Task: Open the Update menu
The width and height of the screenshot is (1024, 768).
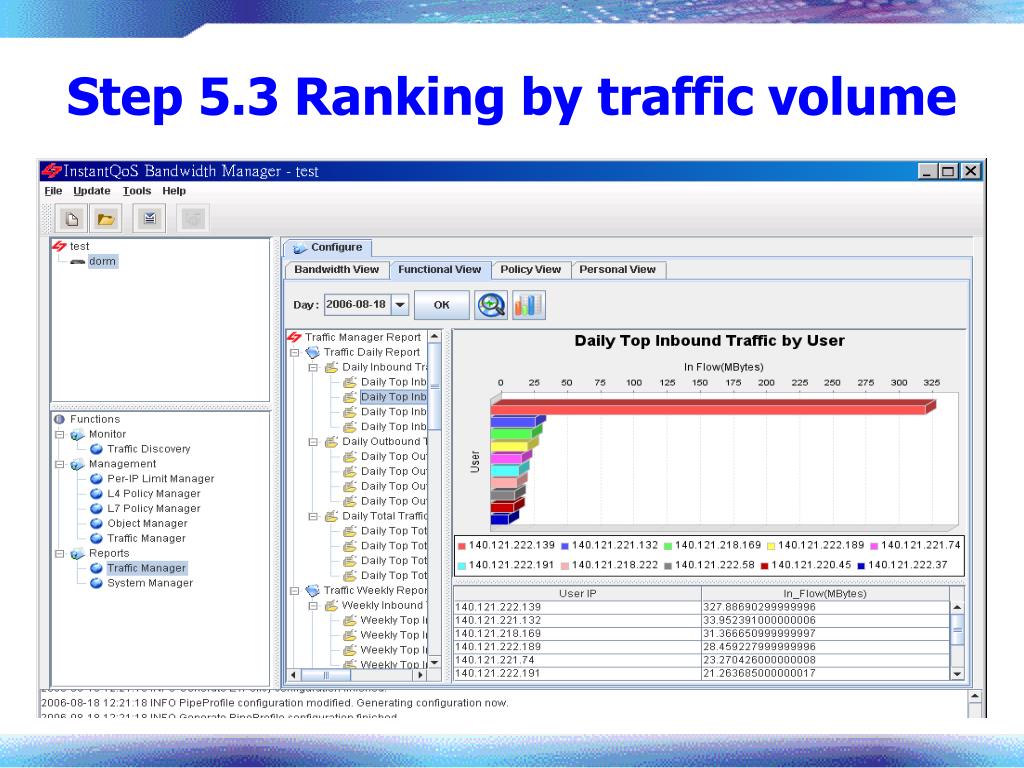Action: (x=91, y=191)
